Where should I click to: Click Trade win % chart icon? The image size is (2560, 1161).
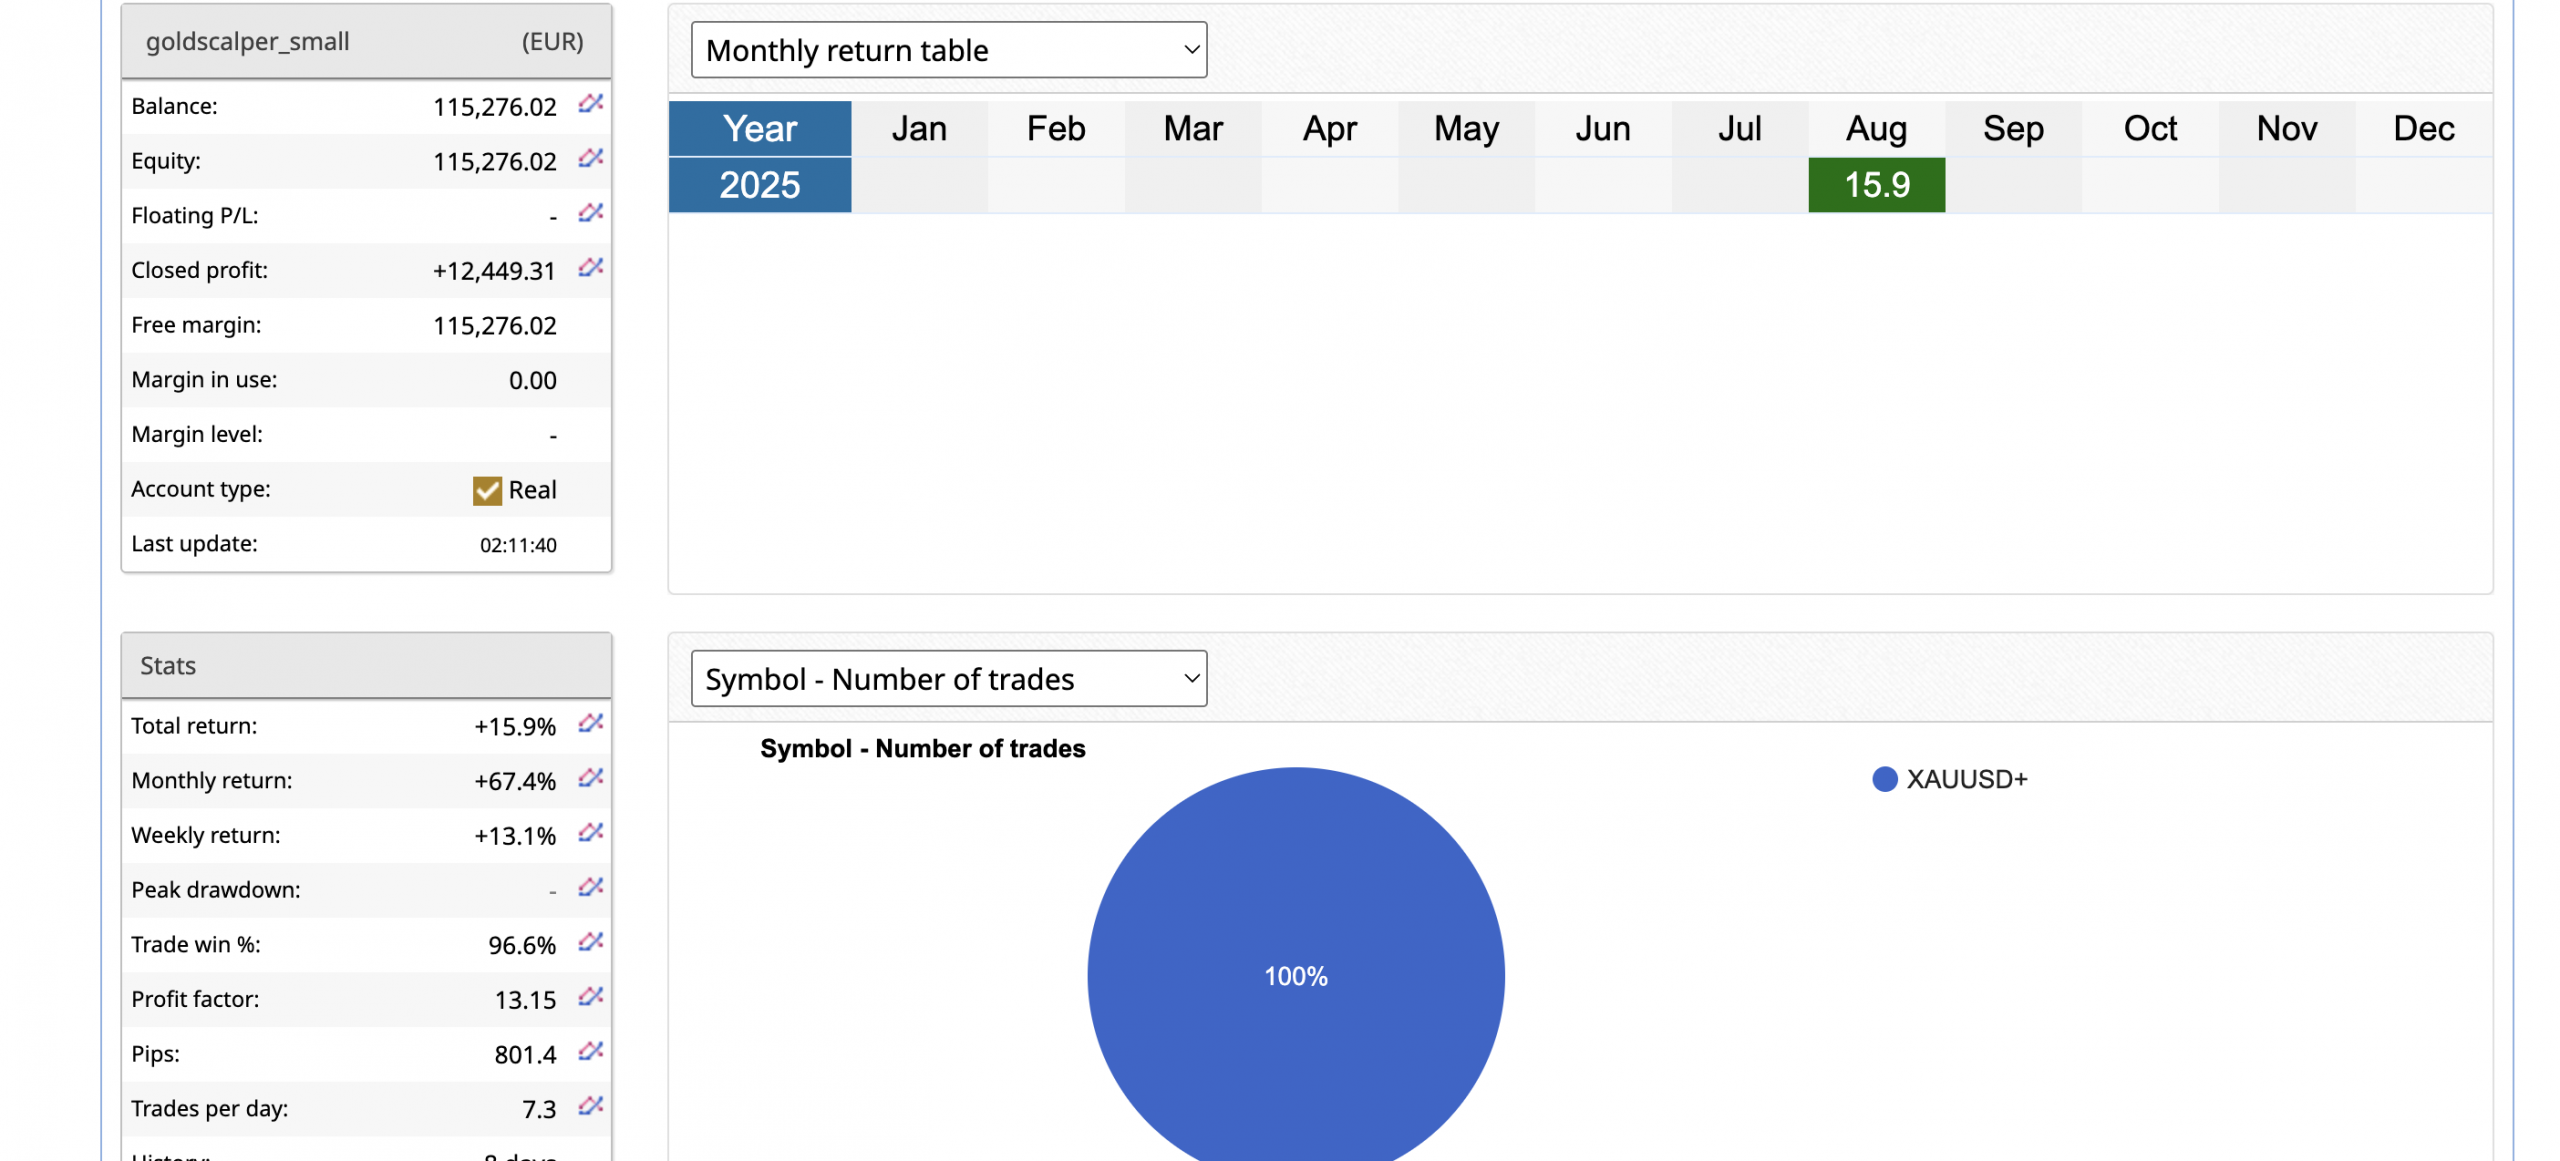pyautogui.click(x=590, y=941)
